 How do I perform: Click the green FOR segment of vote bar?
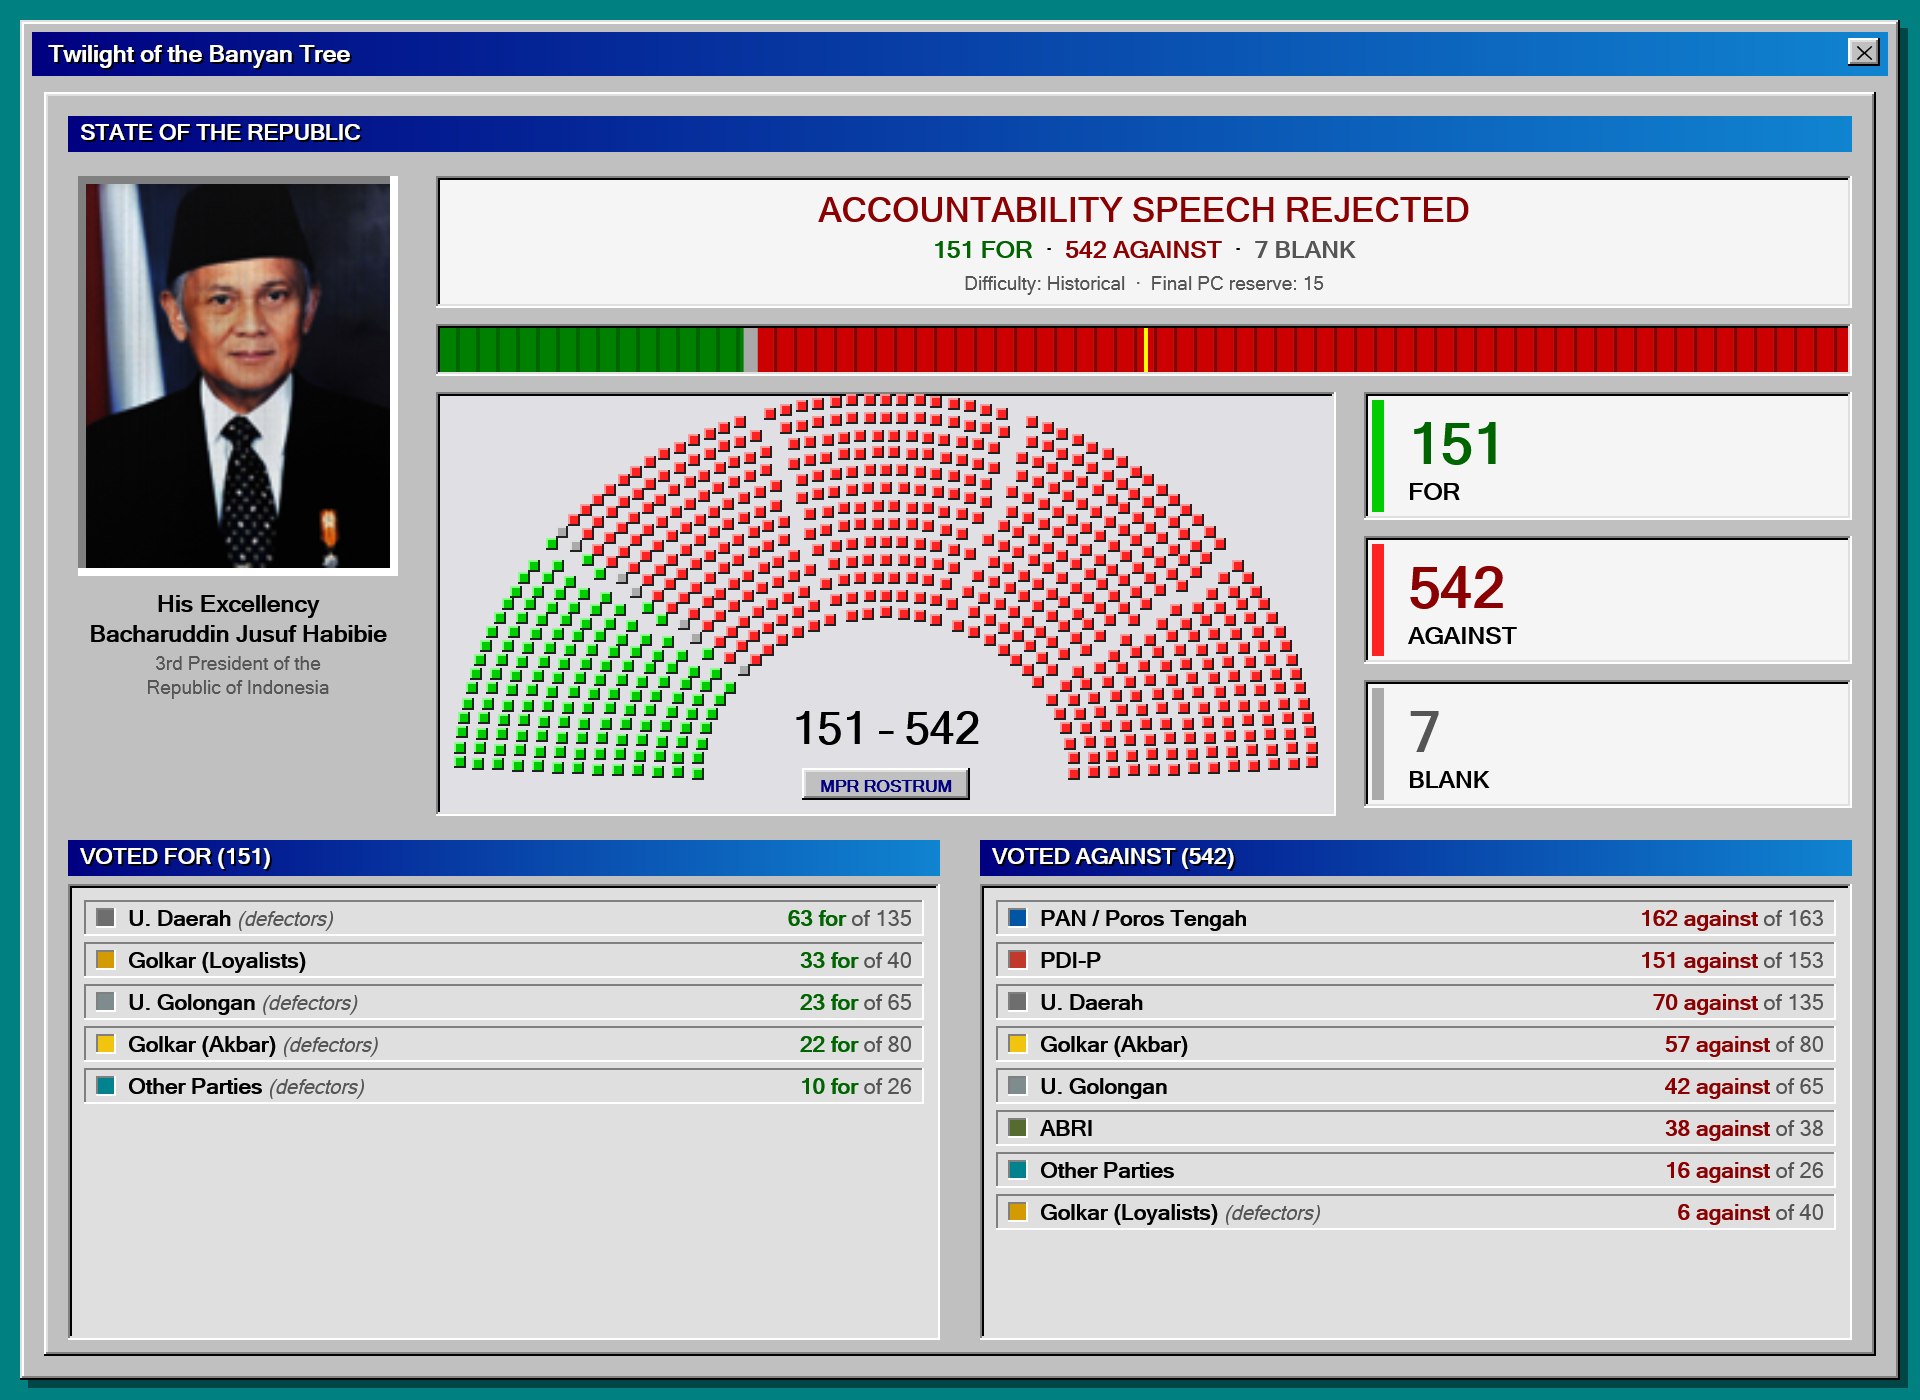[591, 350]
